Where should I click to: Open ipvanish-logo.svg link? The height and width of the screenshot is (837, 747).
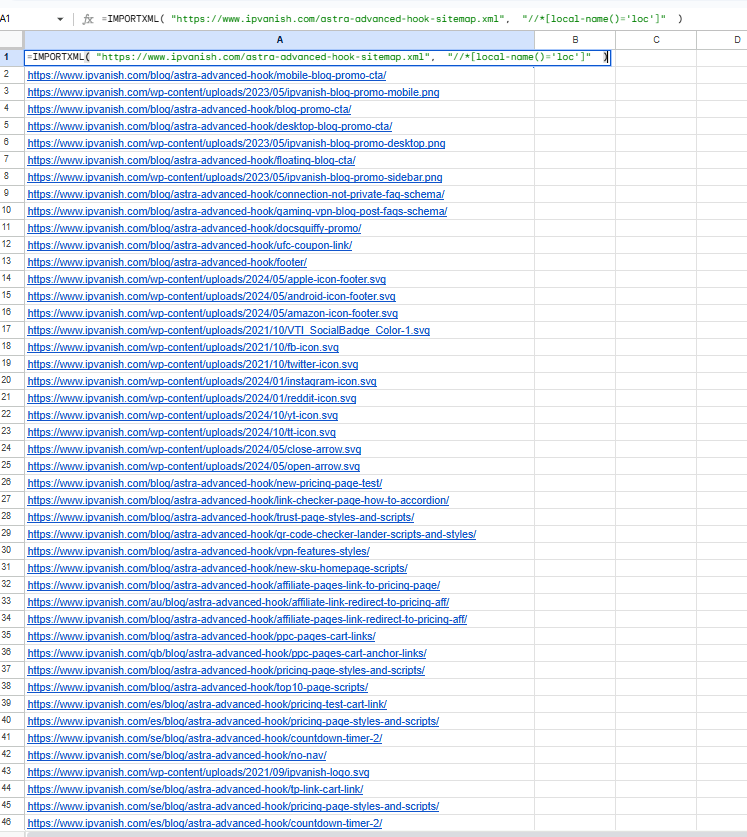[199, 772]
